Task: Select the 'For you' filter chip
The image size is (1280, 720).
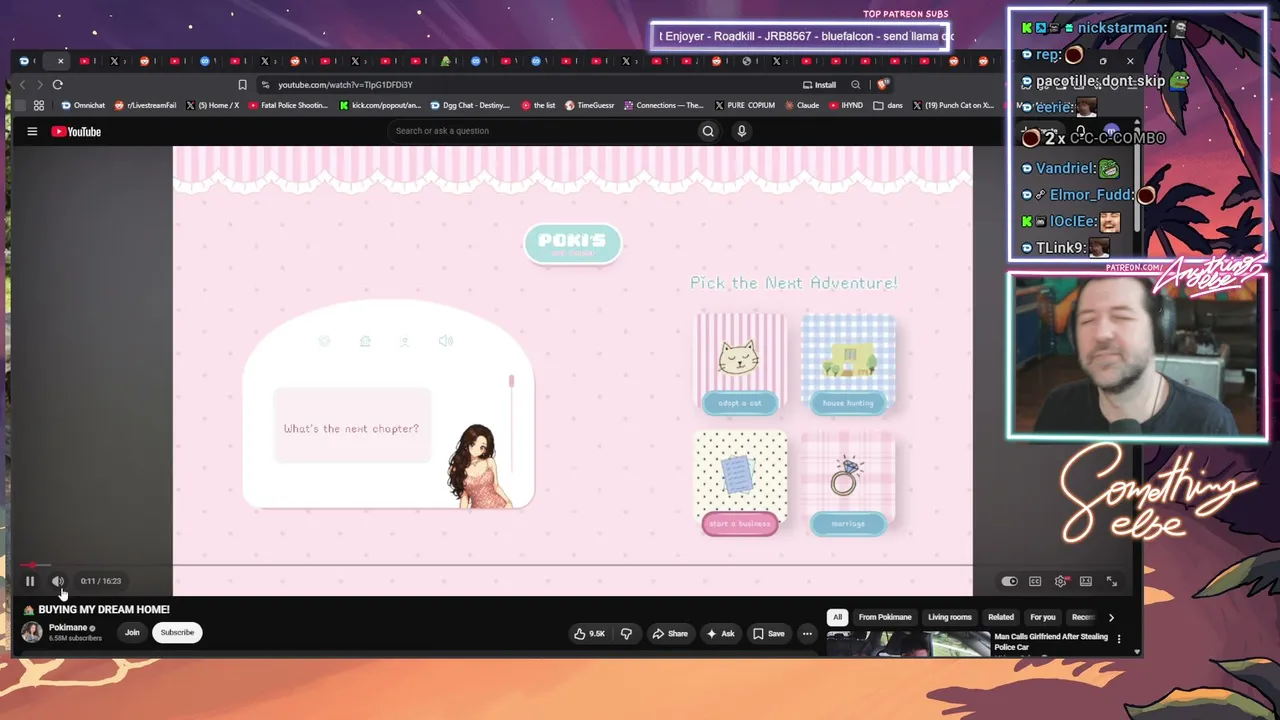Action: [x=1043, y=617]
